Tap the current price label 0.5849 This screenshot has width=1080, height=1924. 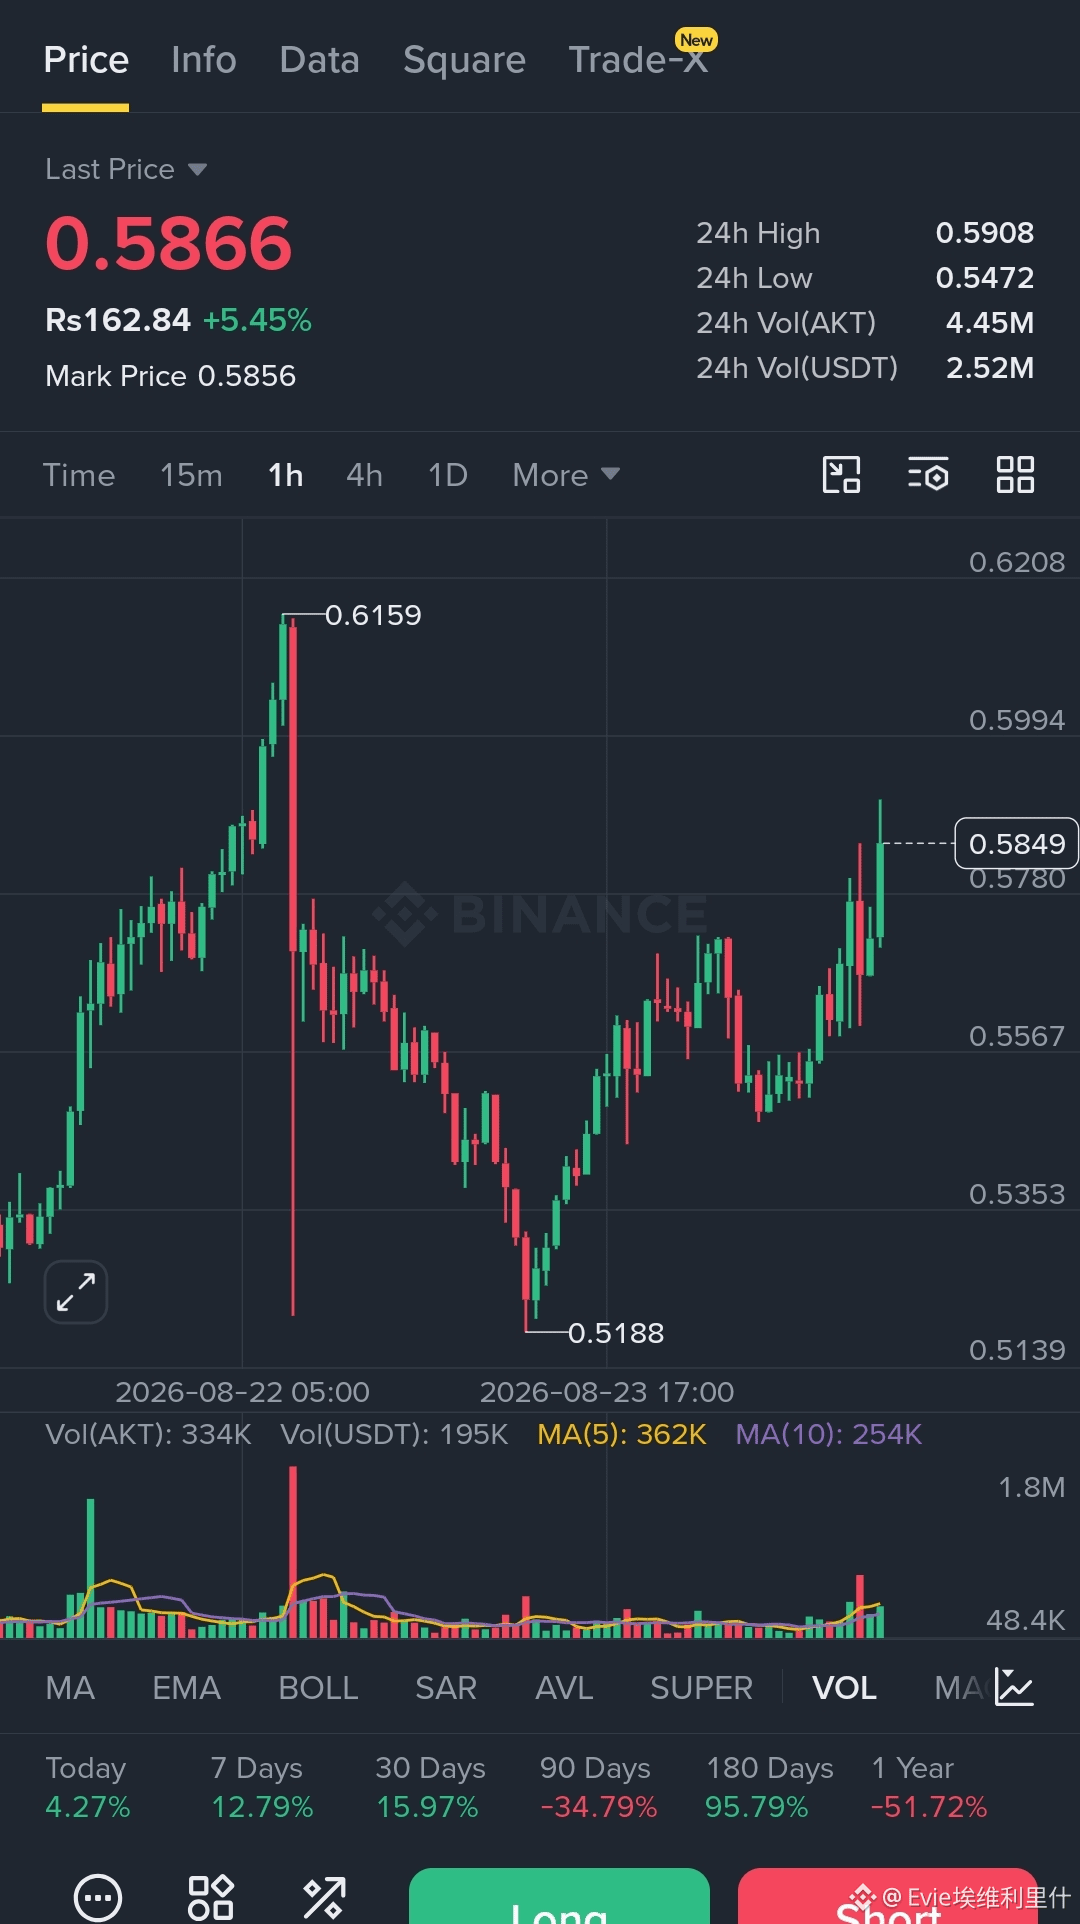tap(1016, 843)
